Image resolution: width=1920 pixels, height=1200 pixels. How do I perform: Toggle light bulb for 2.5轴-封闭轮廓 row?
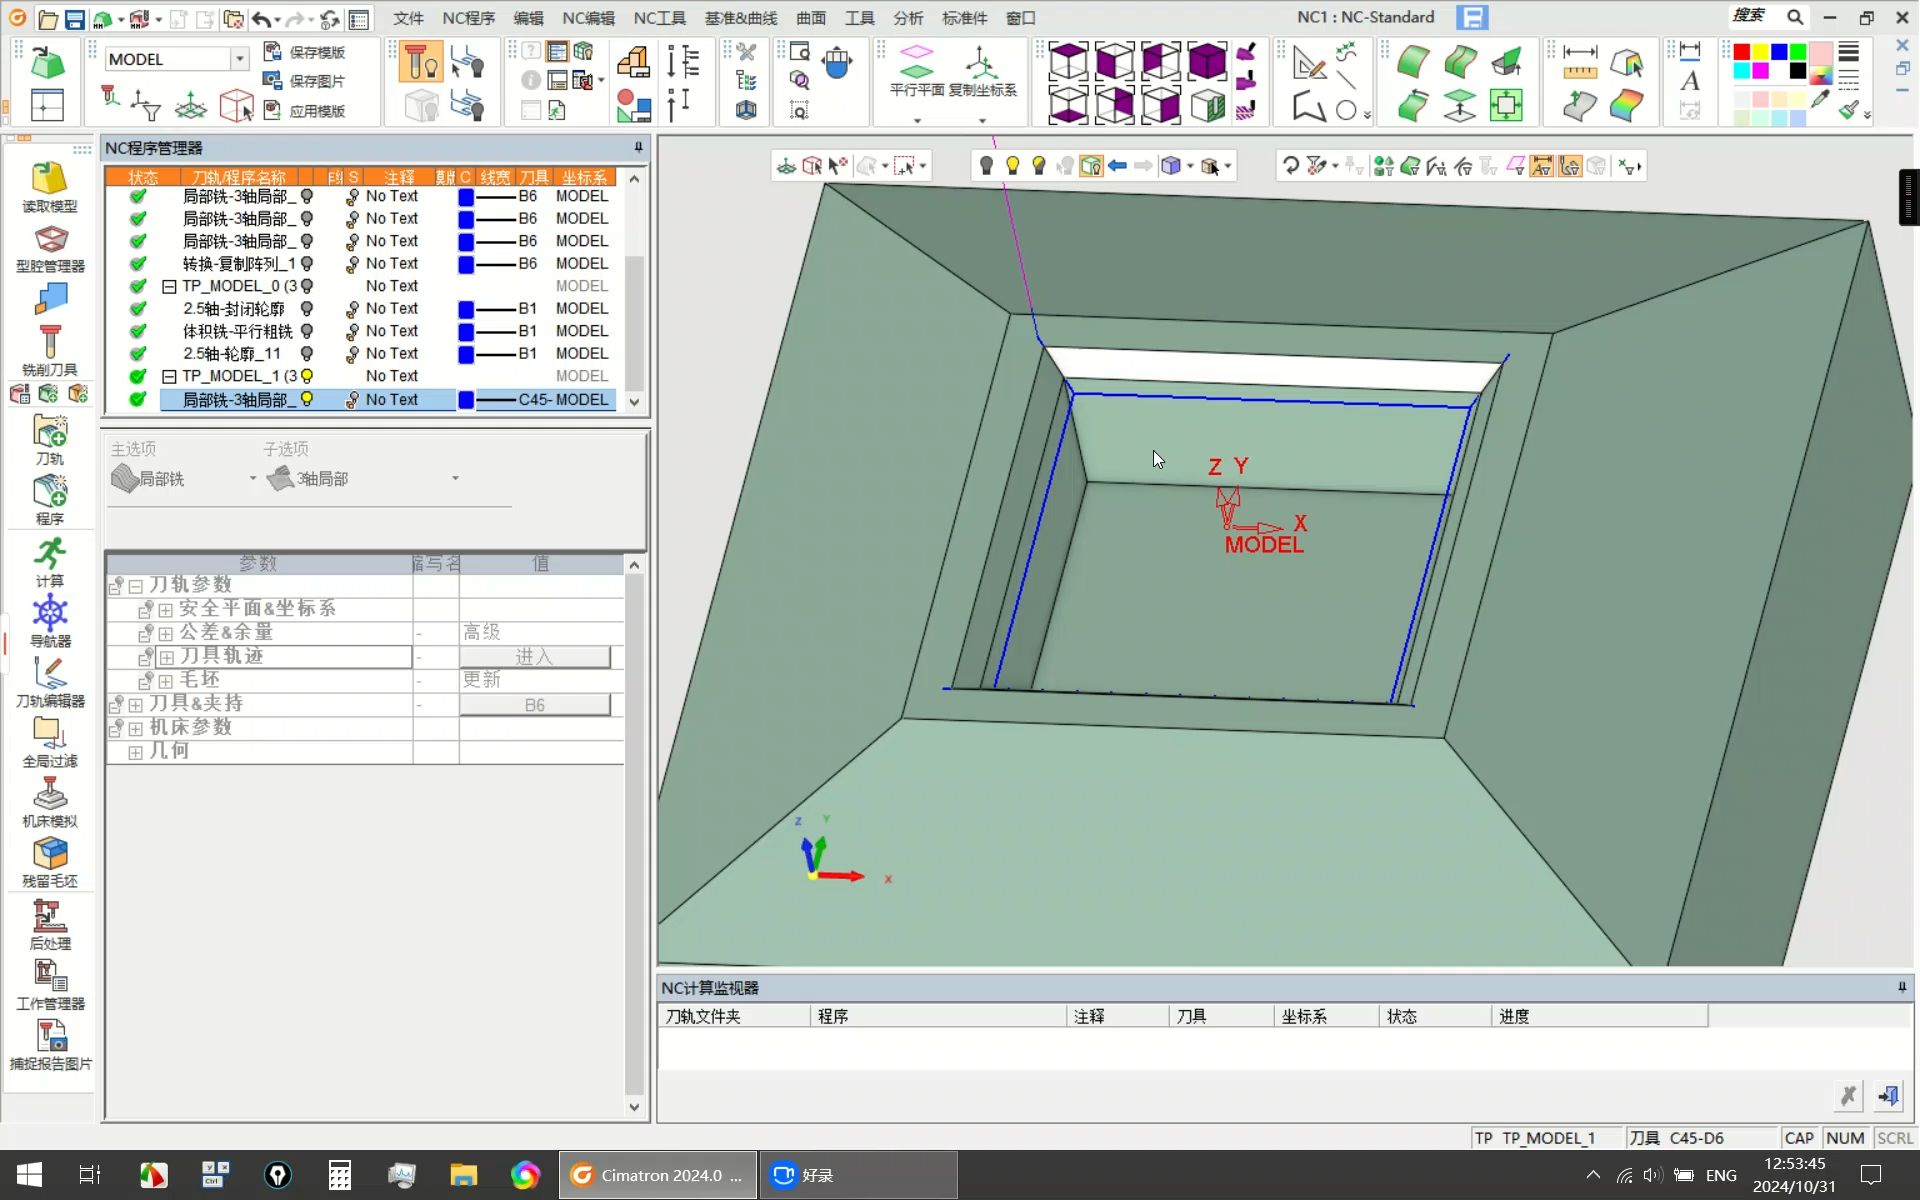307,309
